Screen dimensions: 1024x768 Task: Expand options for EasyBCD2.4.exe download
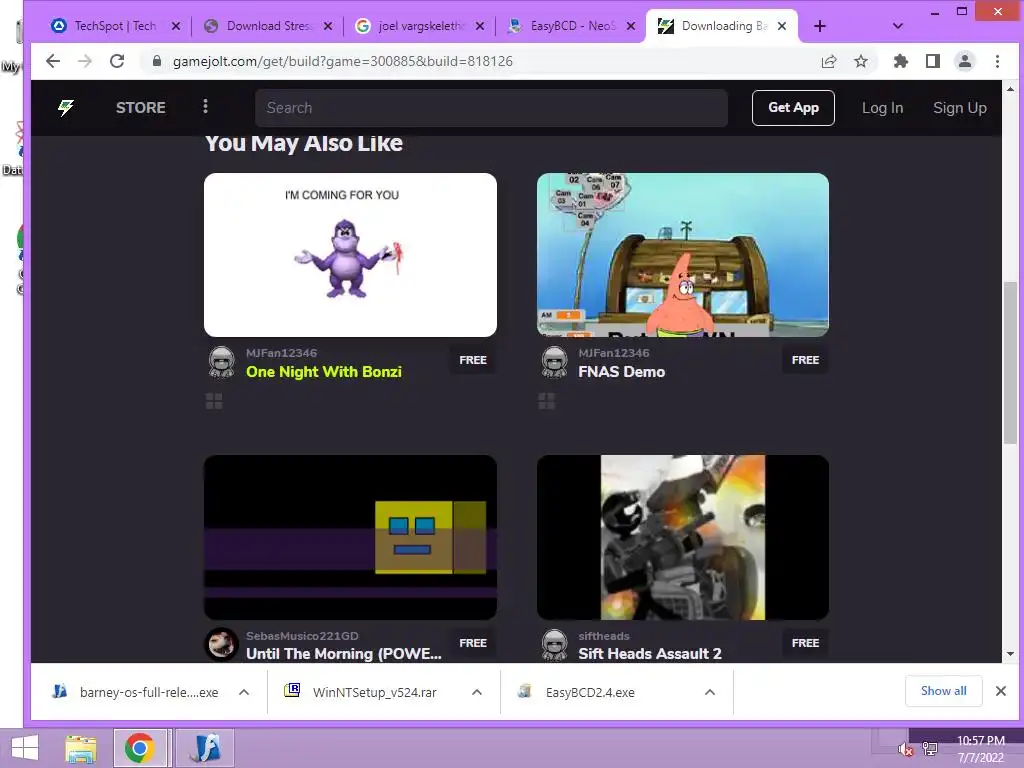[710, 692]
